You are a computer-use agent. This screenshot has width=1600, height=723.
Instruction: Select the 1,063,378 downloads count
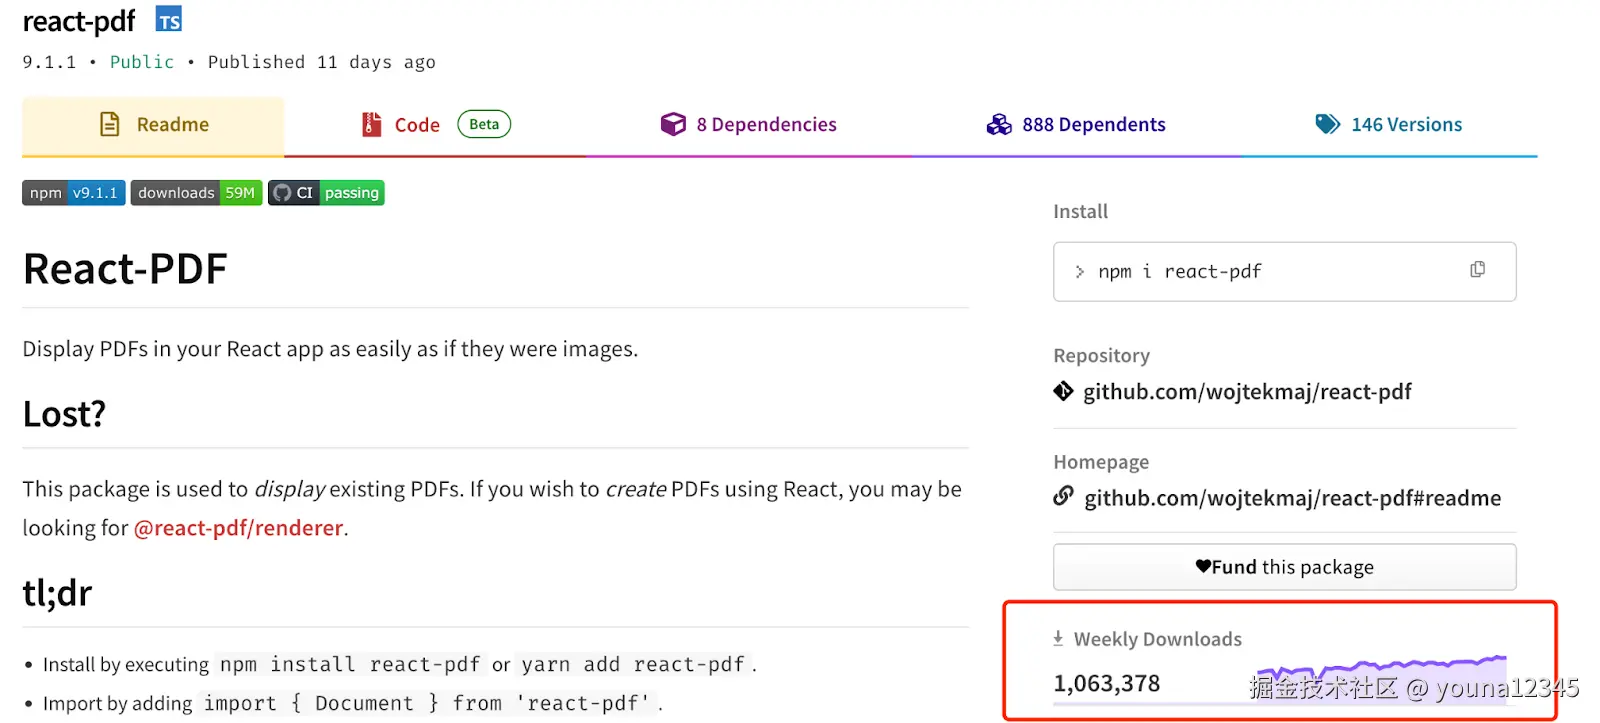[x=1106, y=684]
